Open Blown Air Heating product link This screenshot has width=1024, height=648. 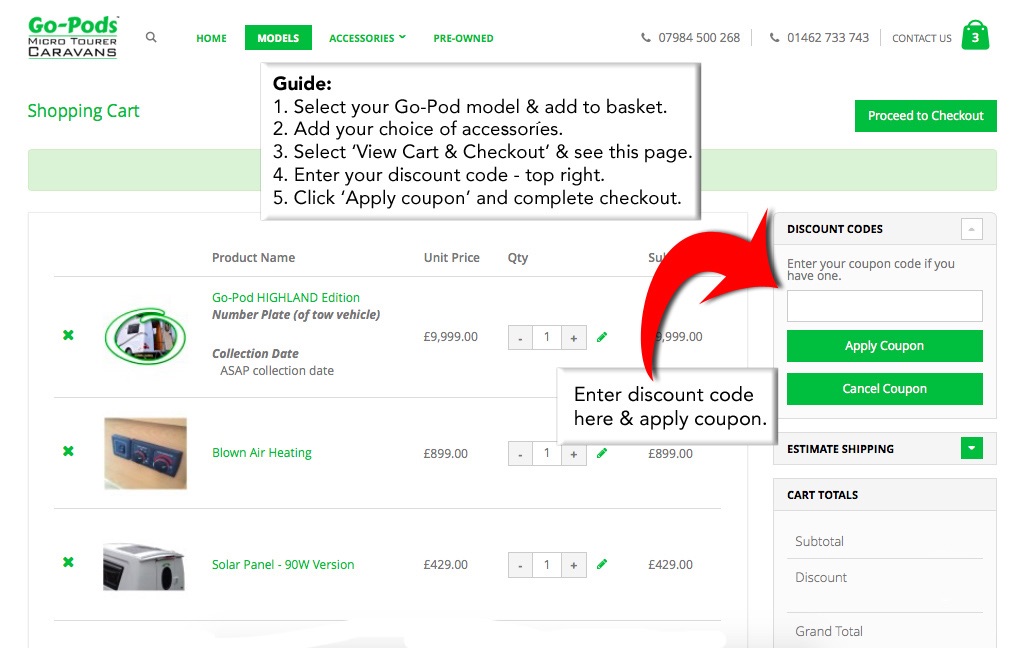[x=261, y=453]
